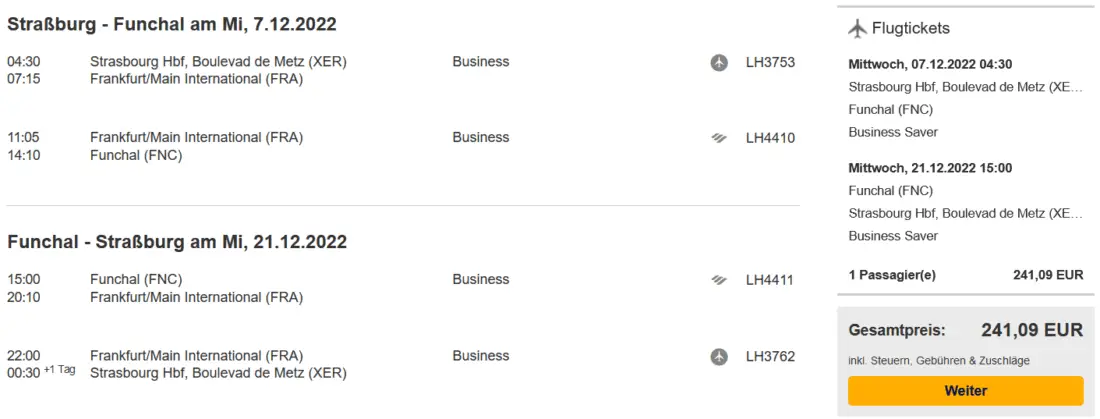Click the Business class label for flight LH4410

[480, 138]
